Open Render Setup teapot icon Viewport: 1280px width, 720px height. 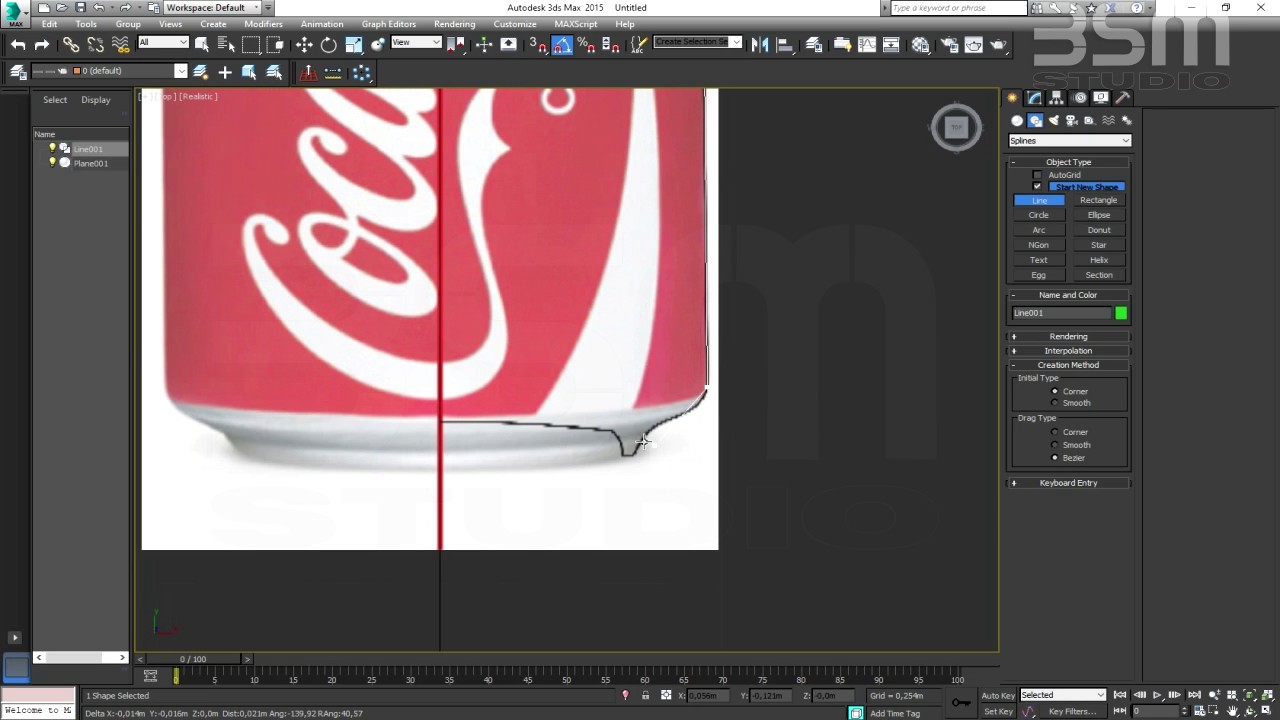(x=949, y=44)
